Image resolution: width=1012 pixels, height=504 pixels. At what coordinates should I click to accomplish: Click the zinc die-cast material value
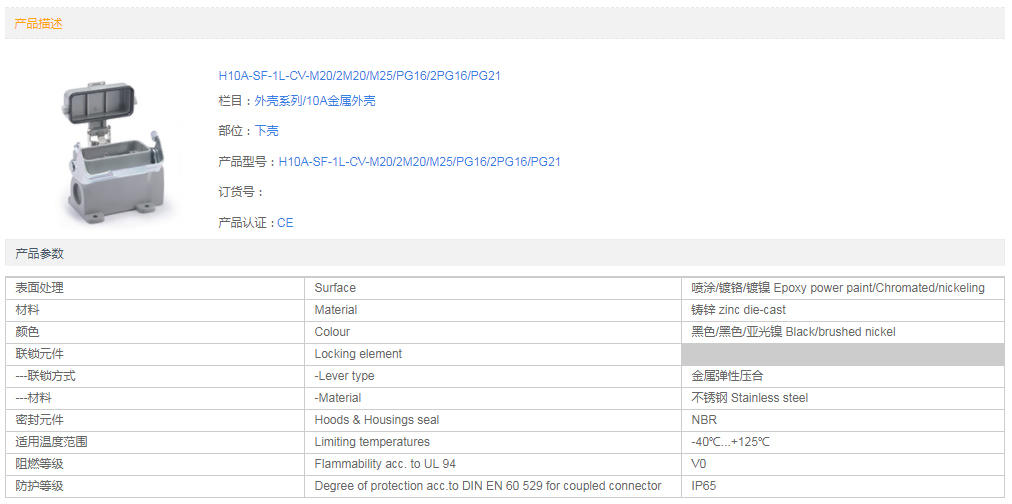pyautogui.click(x=738, y=310)
